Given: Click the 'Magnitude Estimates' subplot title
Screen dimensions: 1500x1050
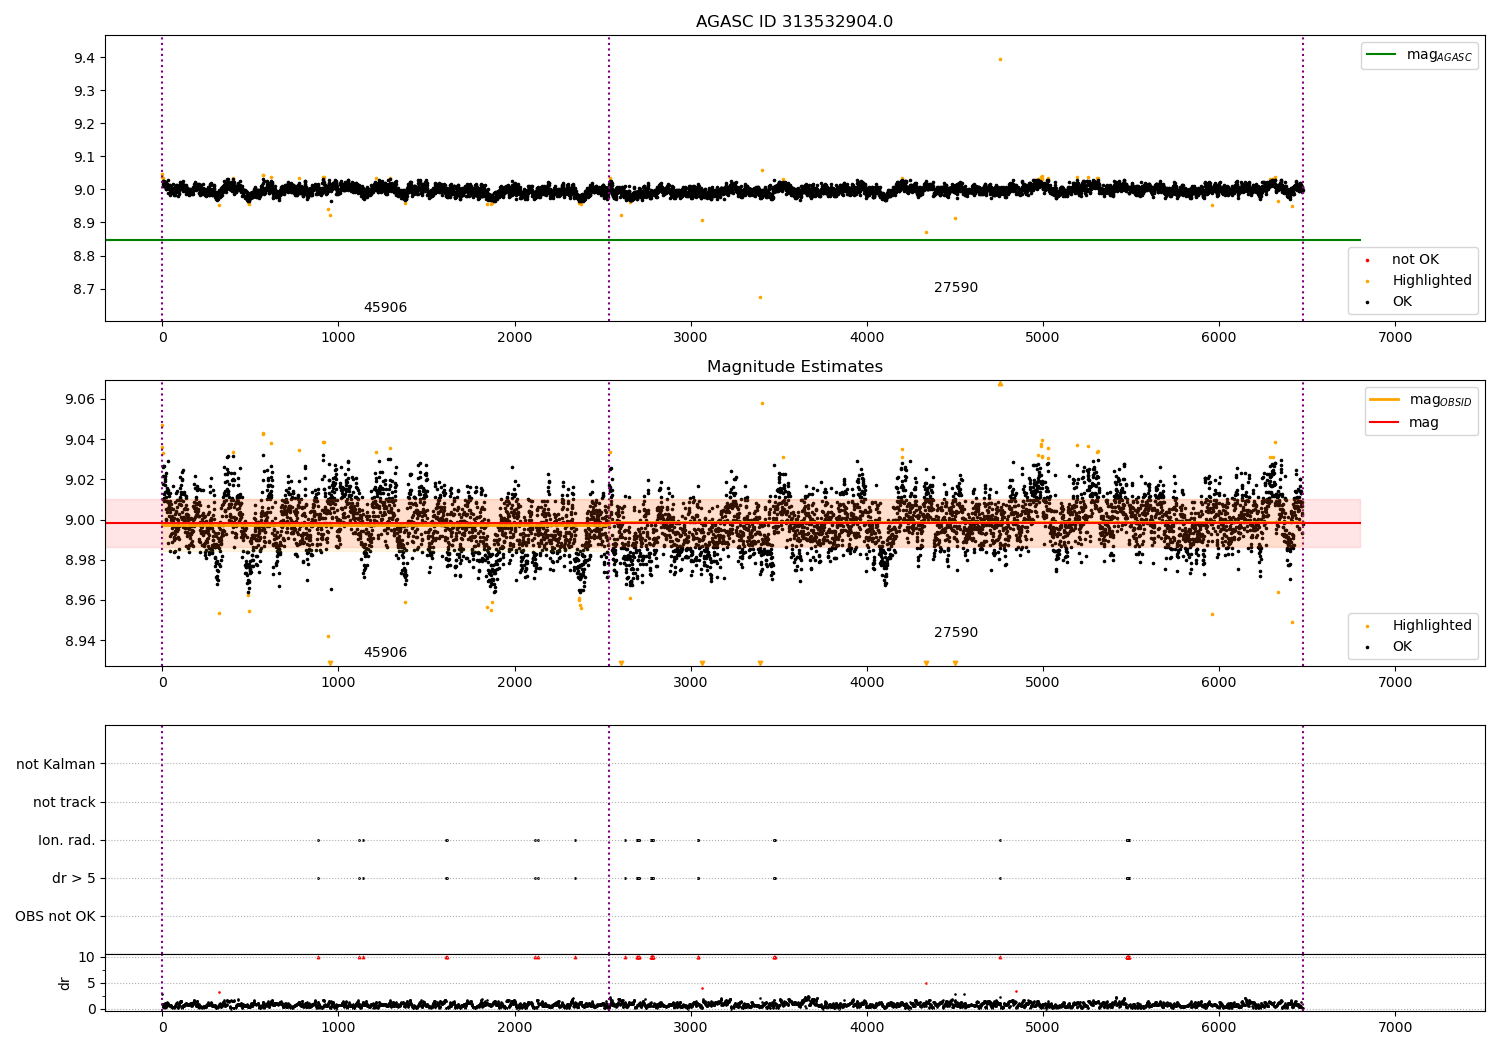Looking at the screenshot, I should (794, 367).
